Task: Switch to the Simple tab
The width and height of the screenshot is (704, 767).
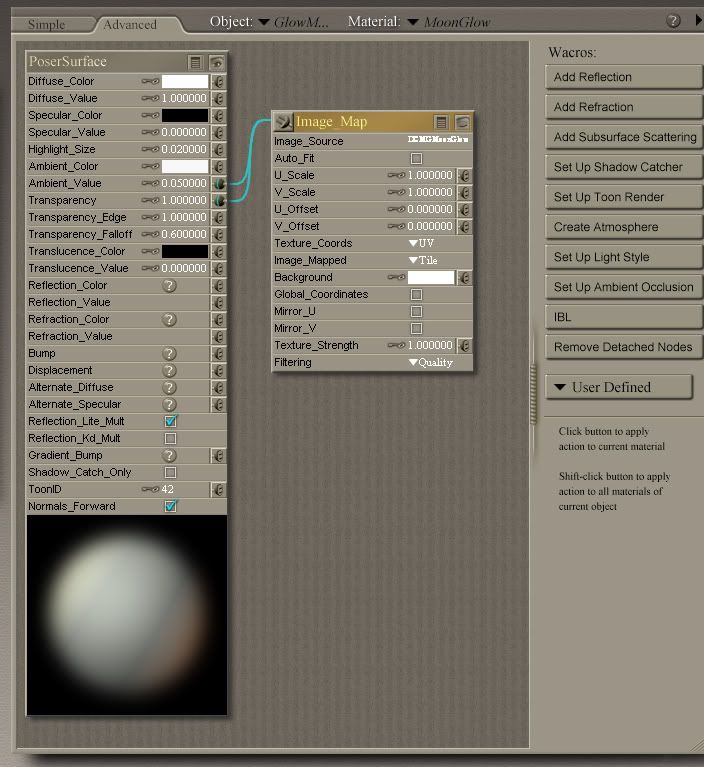Action: point(46,24)
